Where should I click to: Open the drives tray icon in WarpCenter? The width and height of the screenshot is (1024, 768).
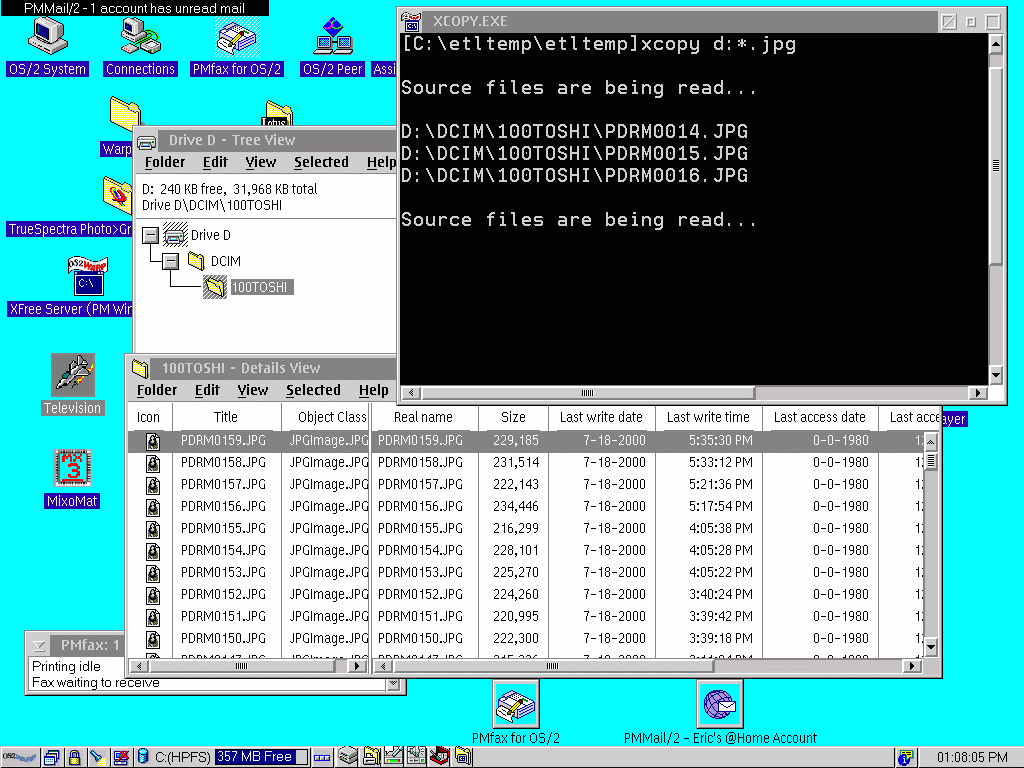(x=347, y=757)
